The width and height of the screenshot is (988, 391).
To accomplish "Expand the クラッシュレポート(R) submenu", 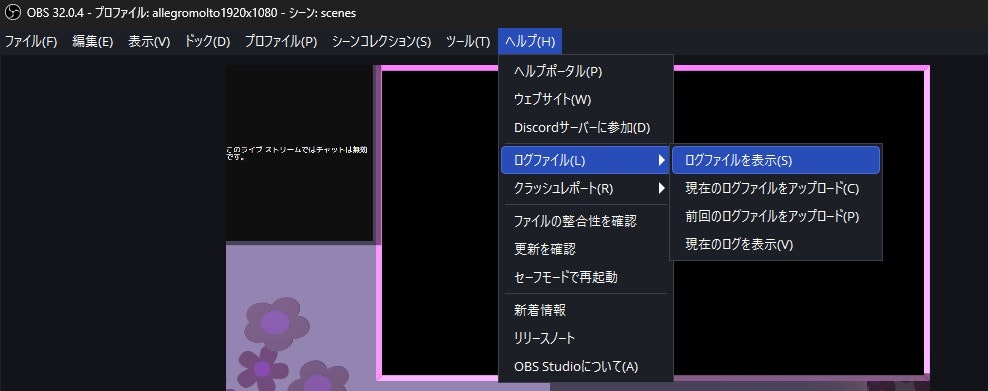I will pos(585,188).
